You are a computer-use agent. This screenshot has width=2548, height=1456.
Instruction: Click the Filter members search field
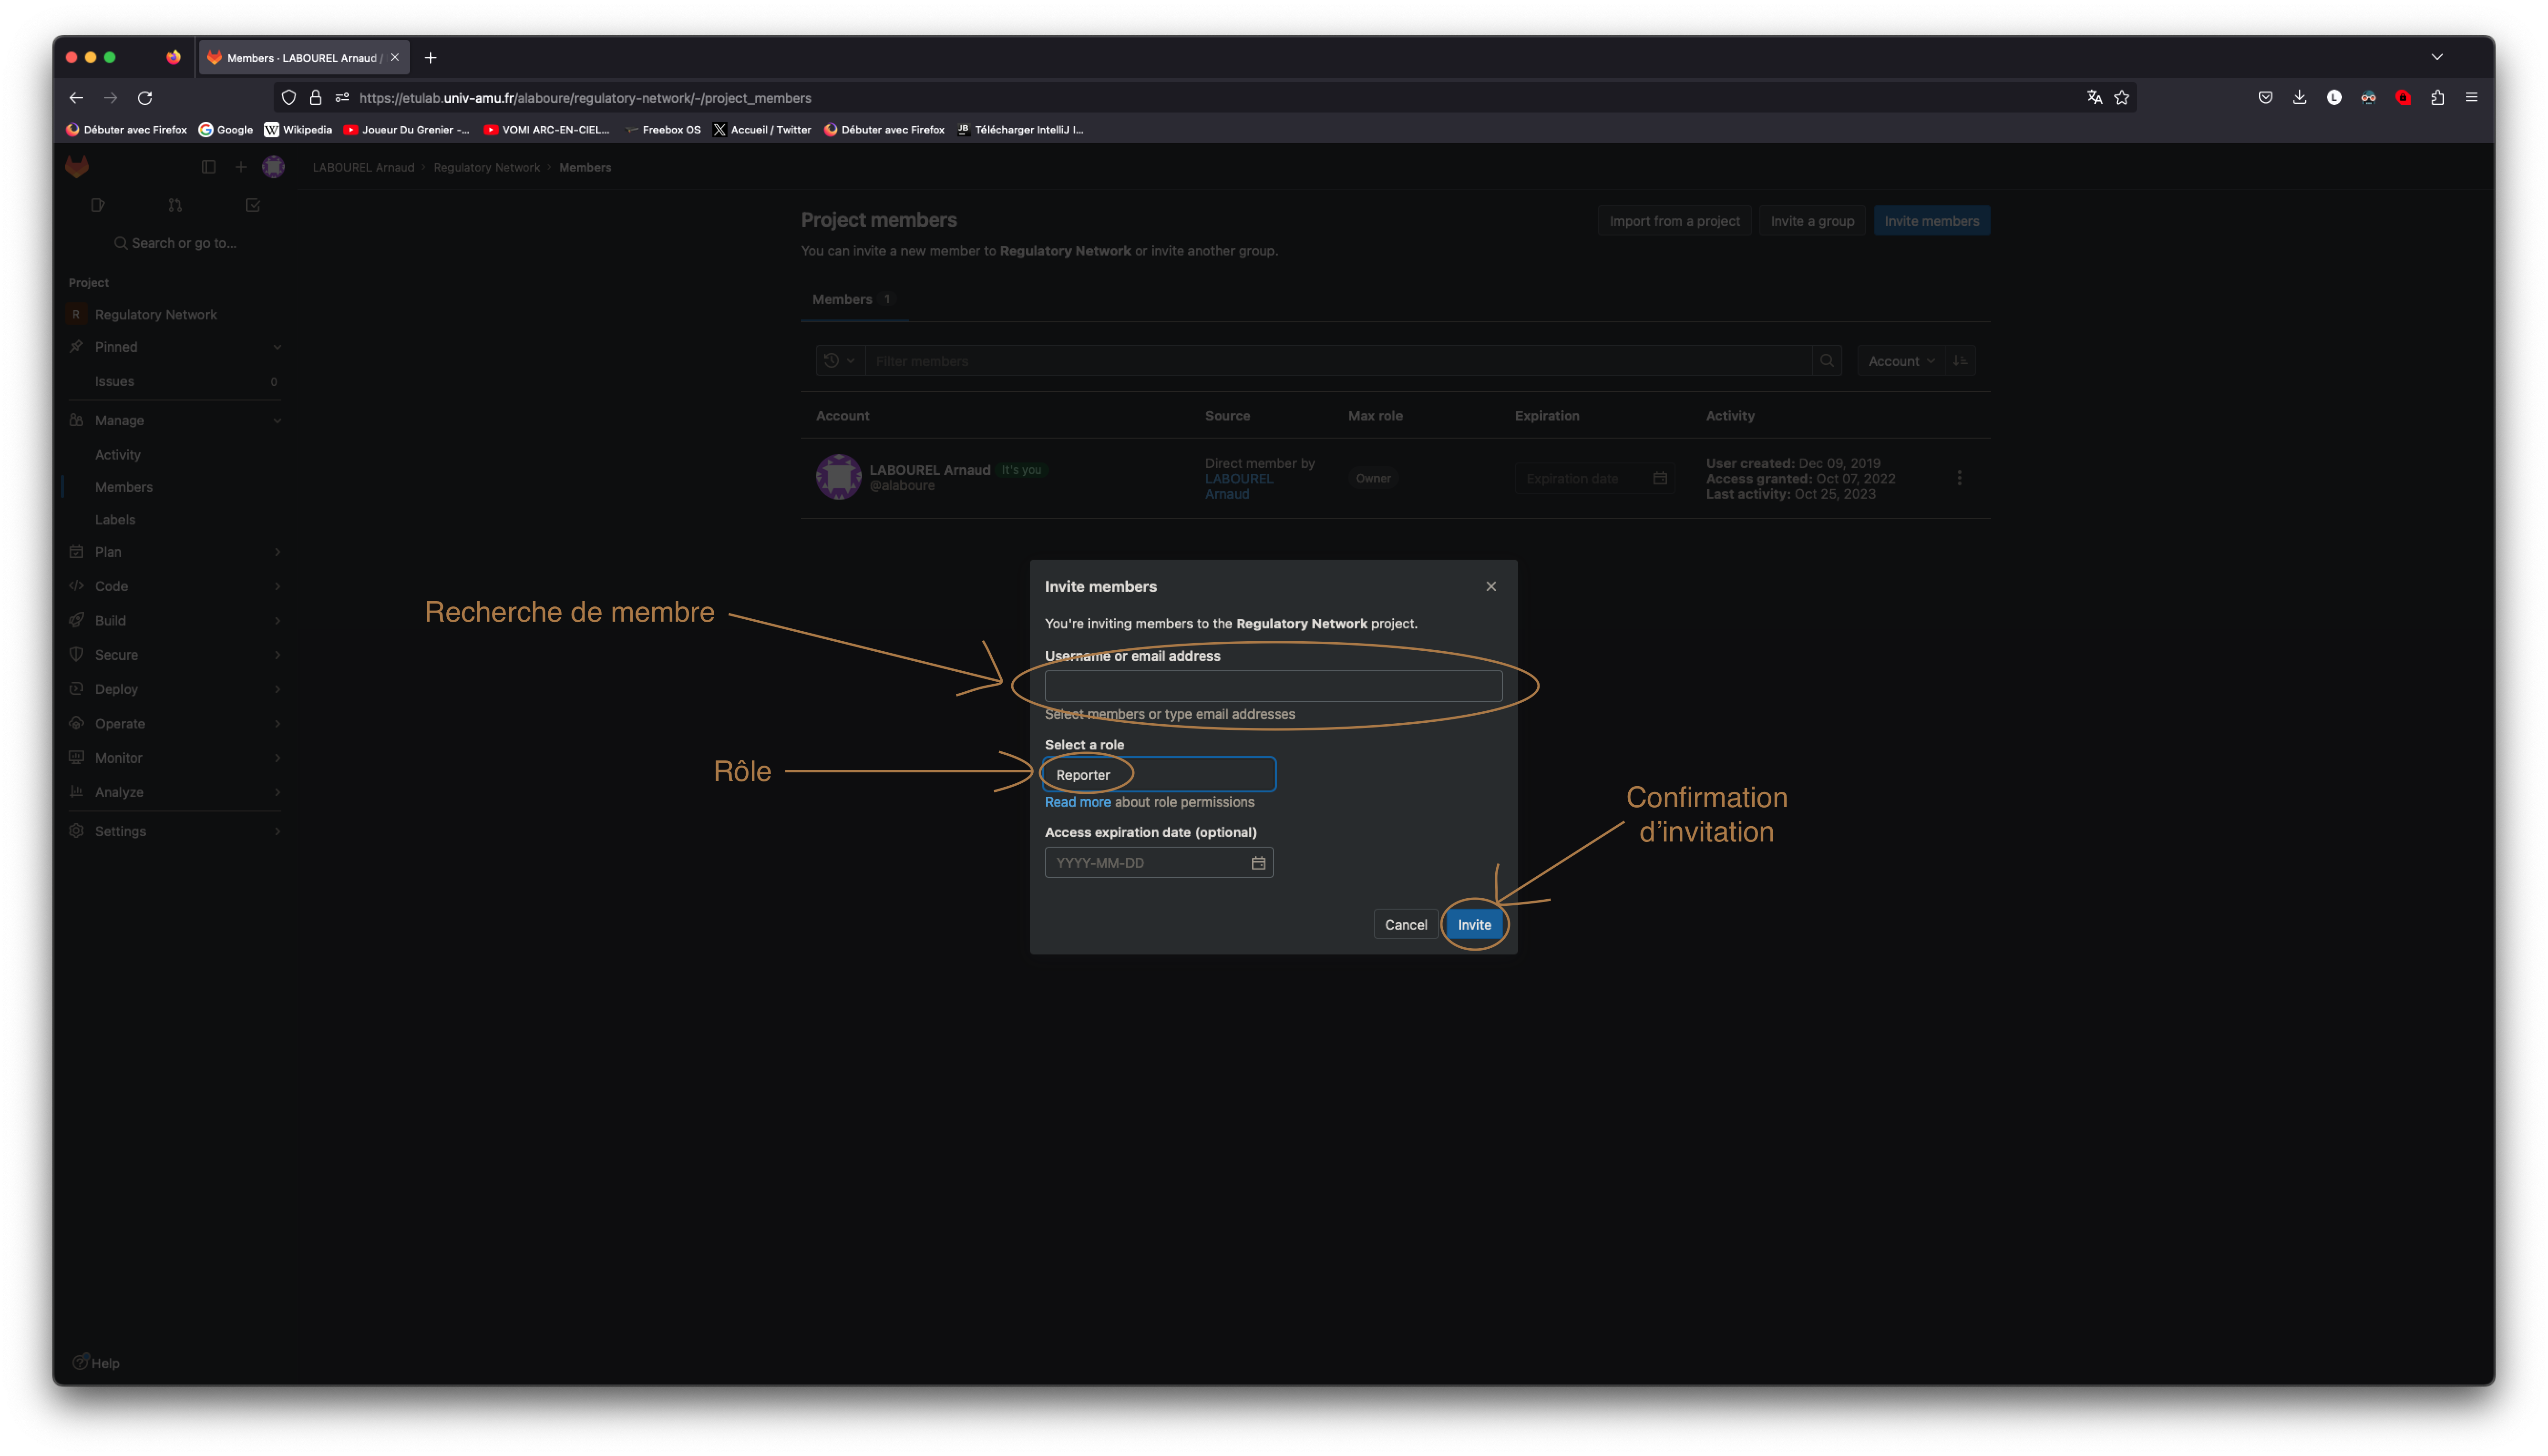[x=1338, y=361]
